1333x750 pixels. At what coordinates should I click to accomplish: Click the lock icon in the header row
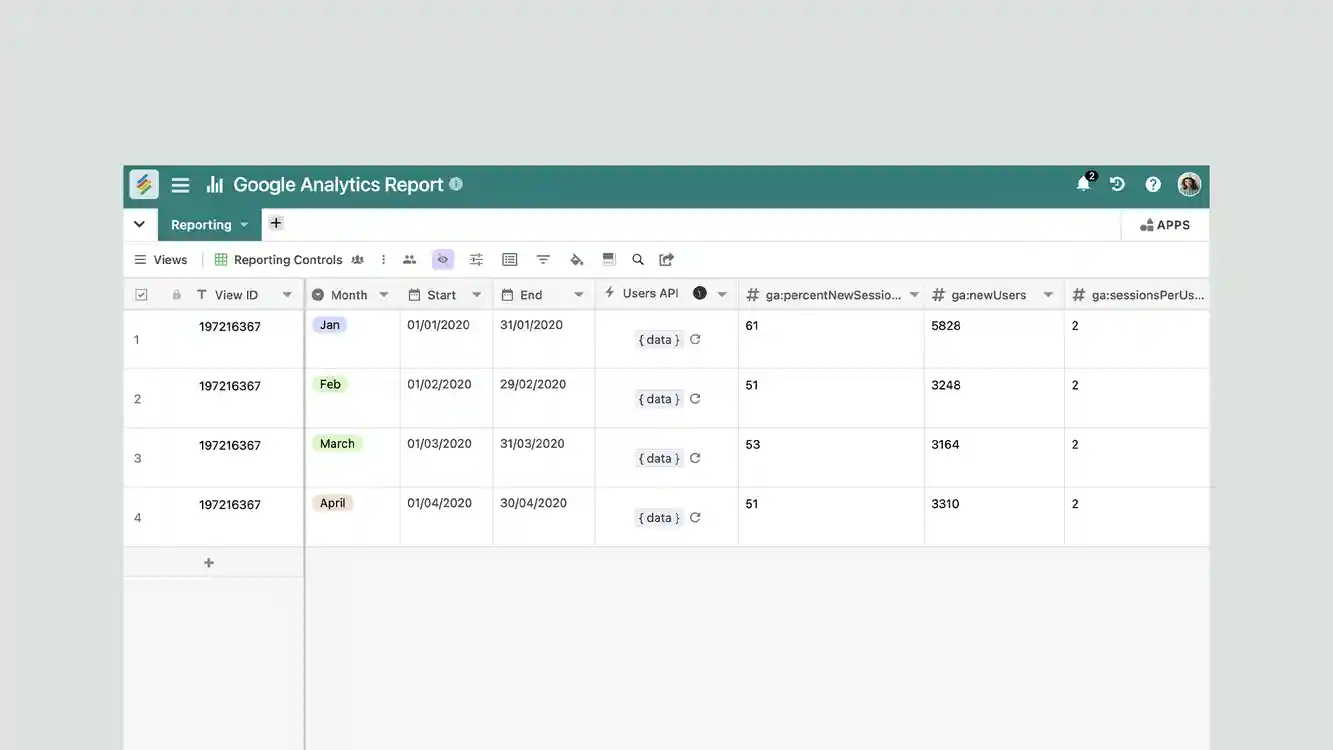(176, 294)
